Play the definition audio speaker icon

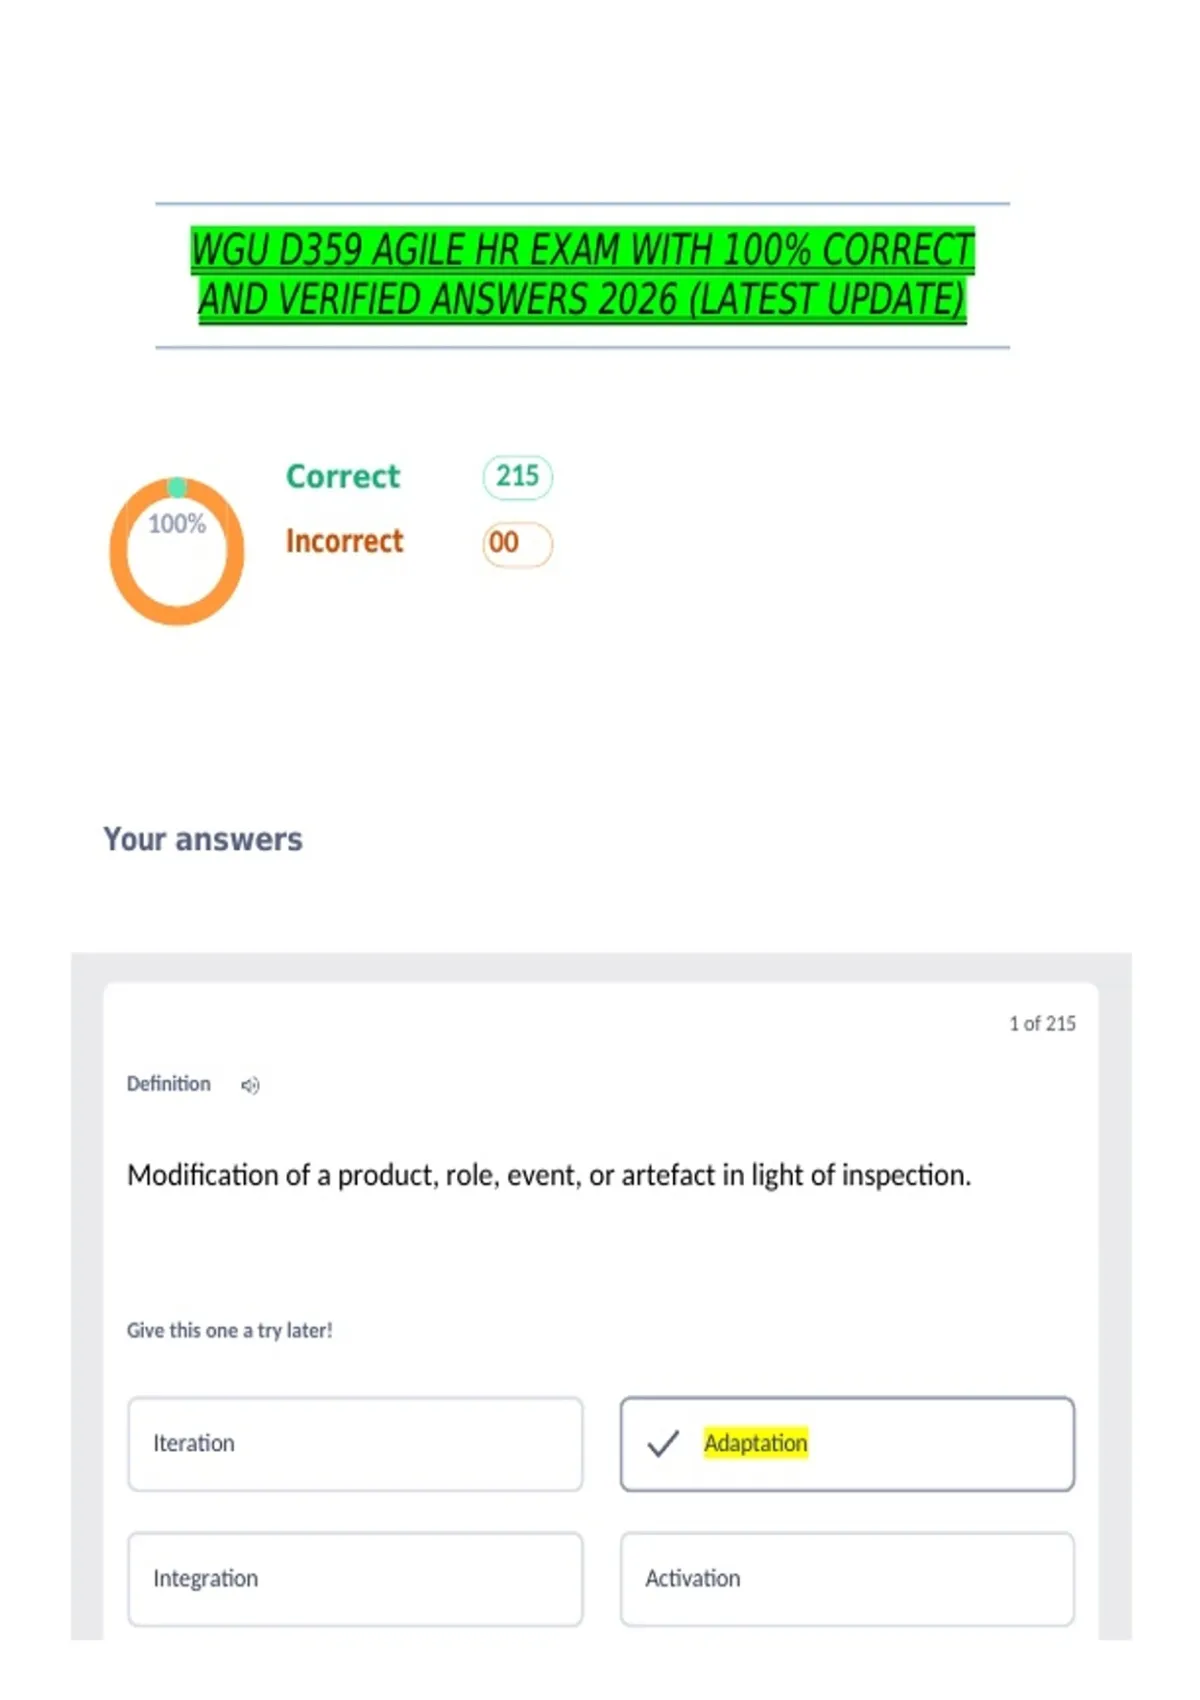pyautogui.click(x=250, y=1085)
